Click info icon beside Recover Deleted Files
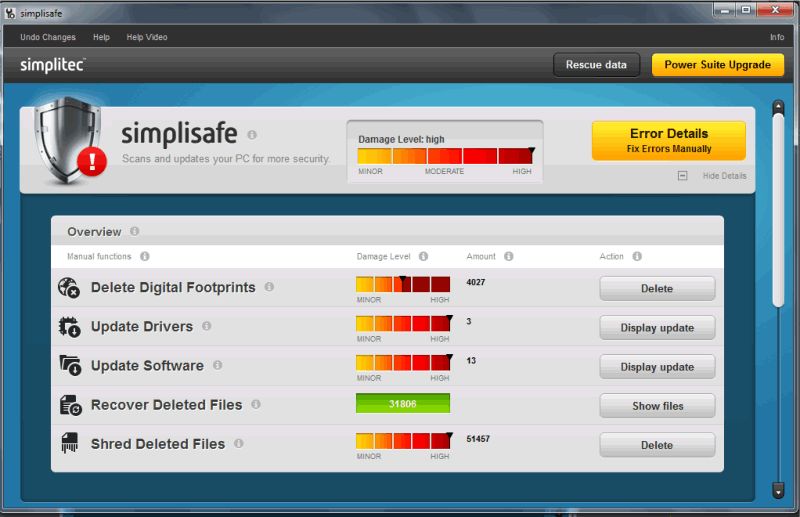 pyautogui.click(x=256, y=404)
